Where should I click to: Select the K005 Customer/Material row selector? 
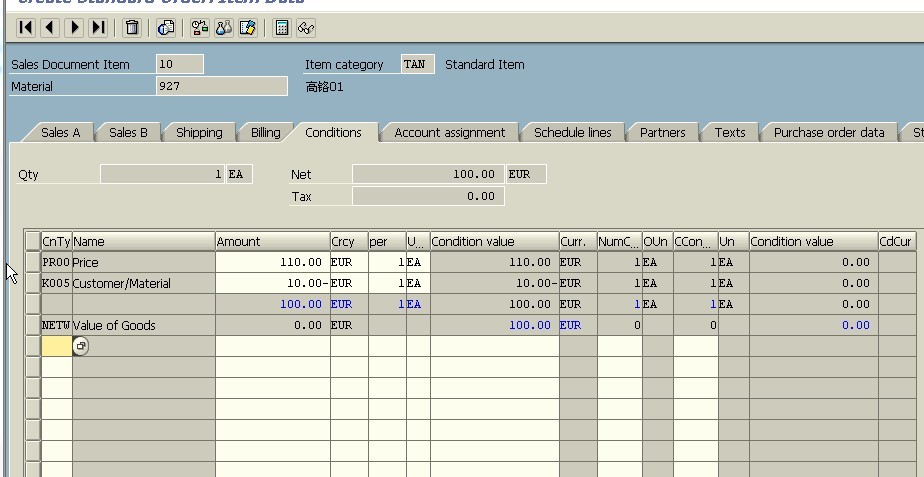(x=33, y=284)
